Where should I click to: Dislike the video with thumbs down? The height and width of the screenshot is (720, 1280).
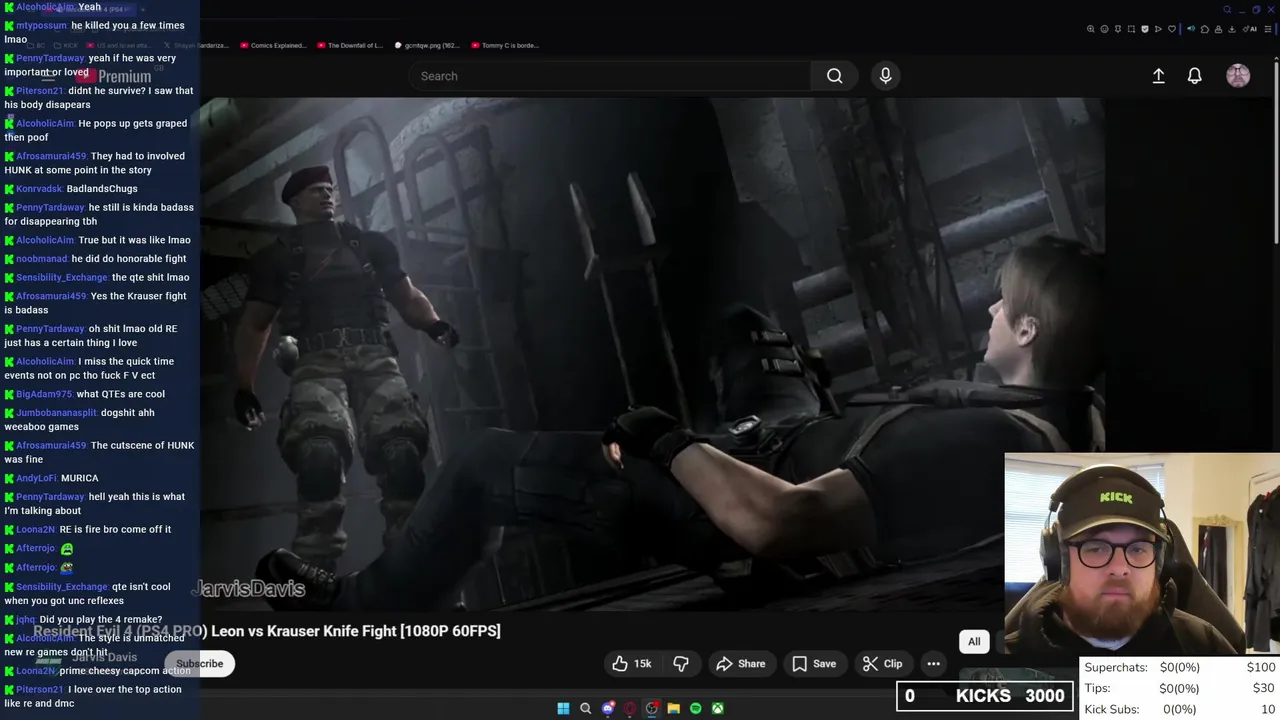click(x=681, y=664)
